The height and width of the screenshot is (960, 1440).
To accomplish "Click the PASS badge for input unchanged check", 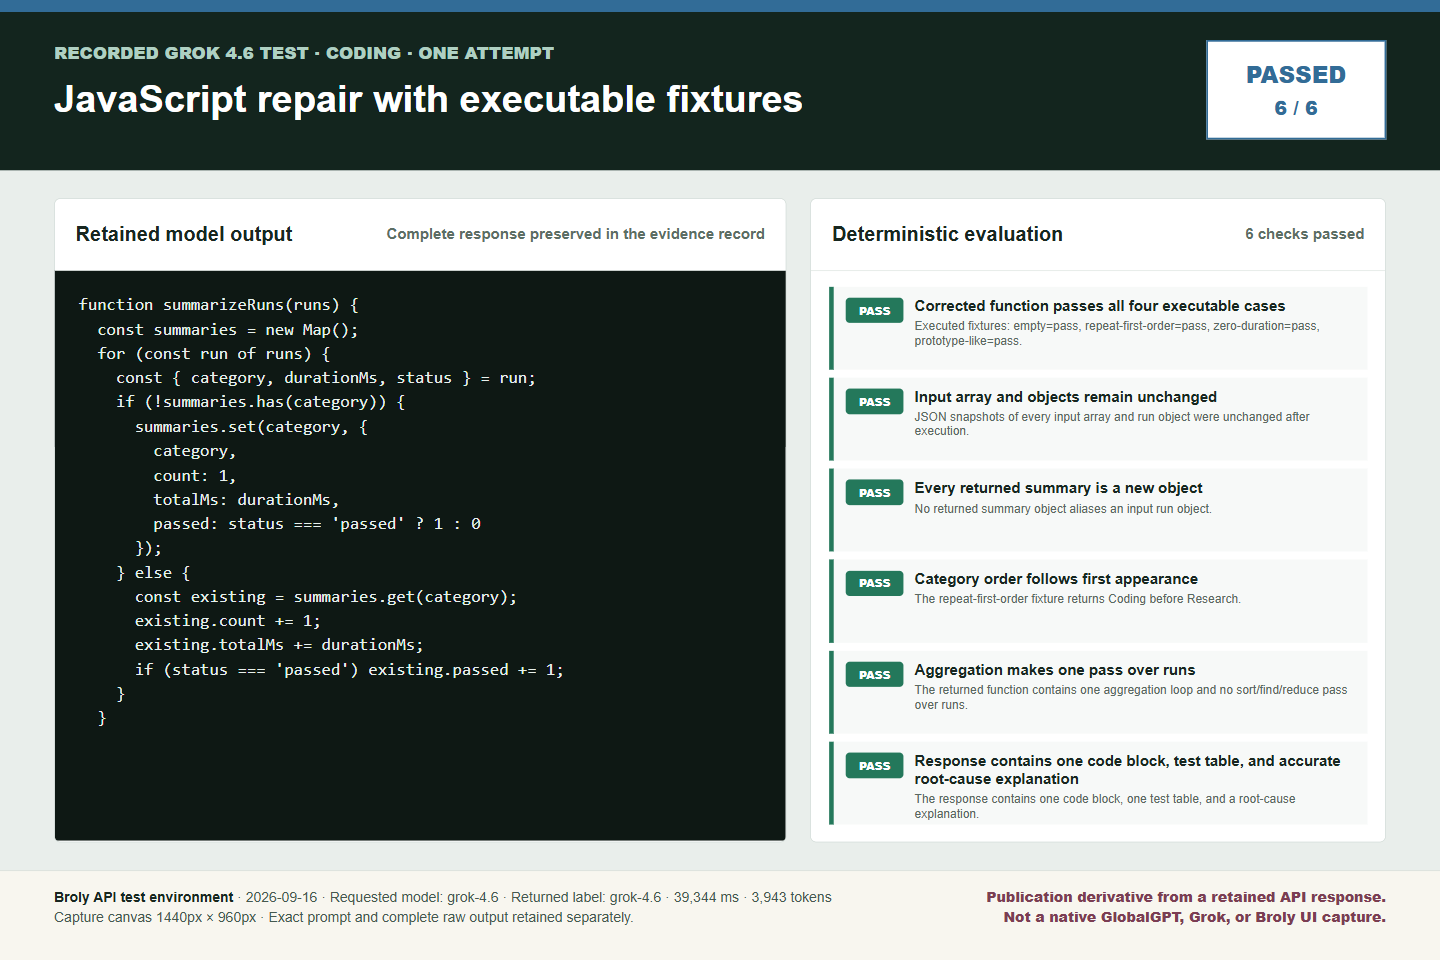I will (x=874, y=402).
